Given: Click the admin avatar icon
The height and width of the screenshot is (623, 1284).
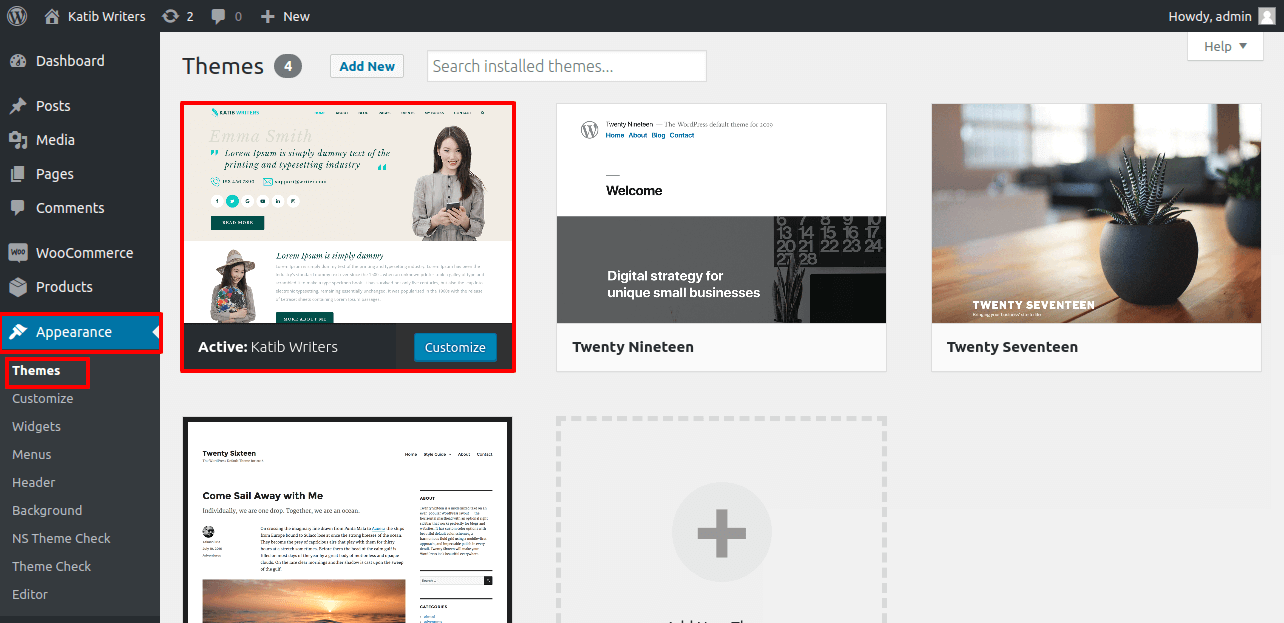Looking at the screenshot, I should (1267, 16).
